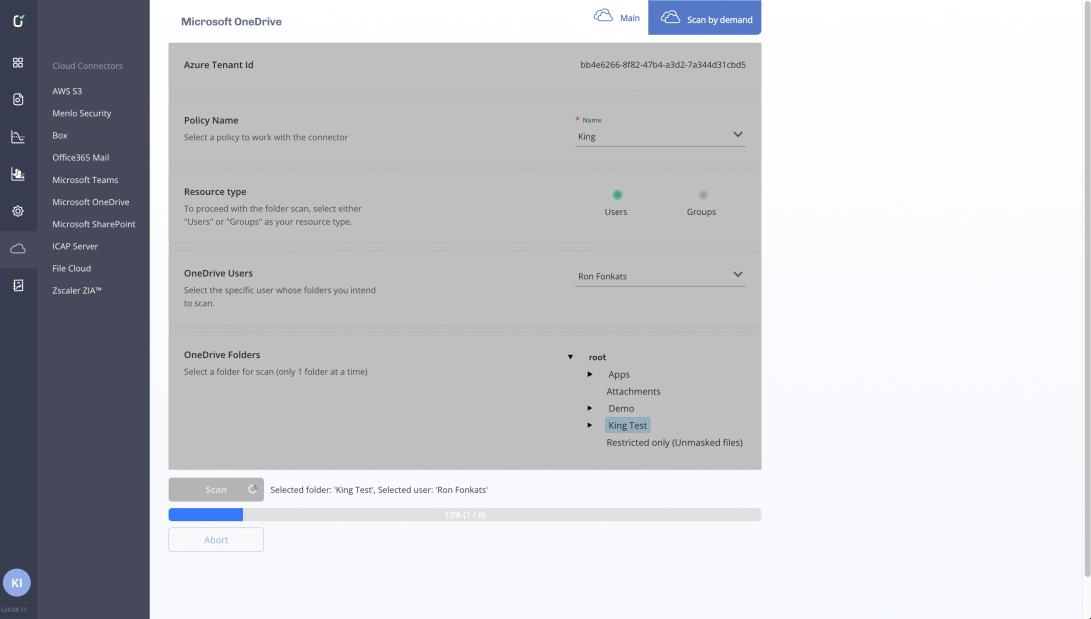Open Microsoft SharePoint connector
The width and height of the screenshot is (1091, 619).
pyautogui.click(x=94, y=225)
